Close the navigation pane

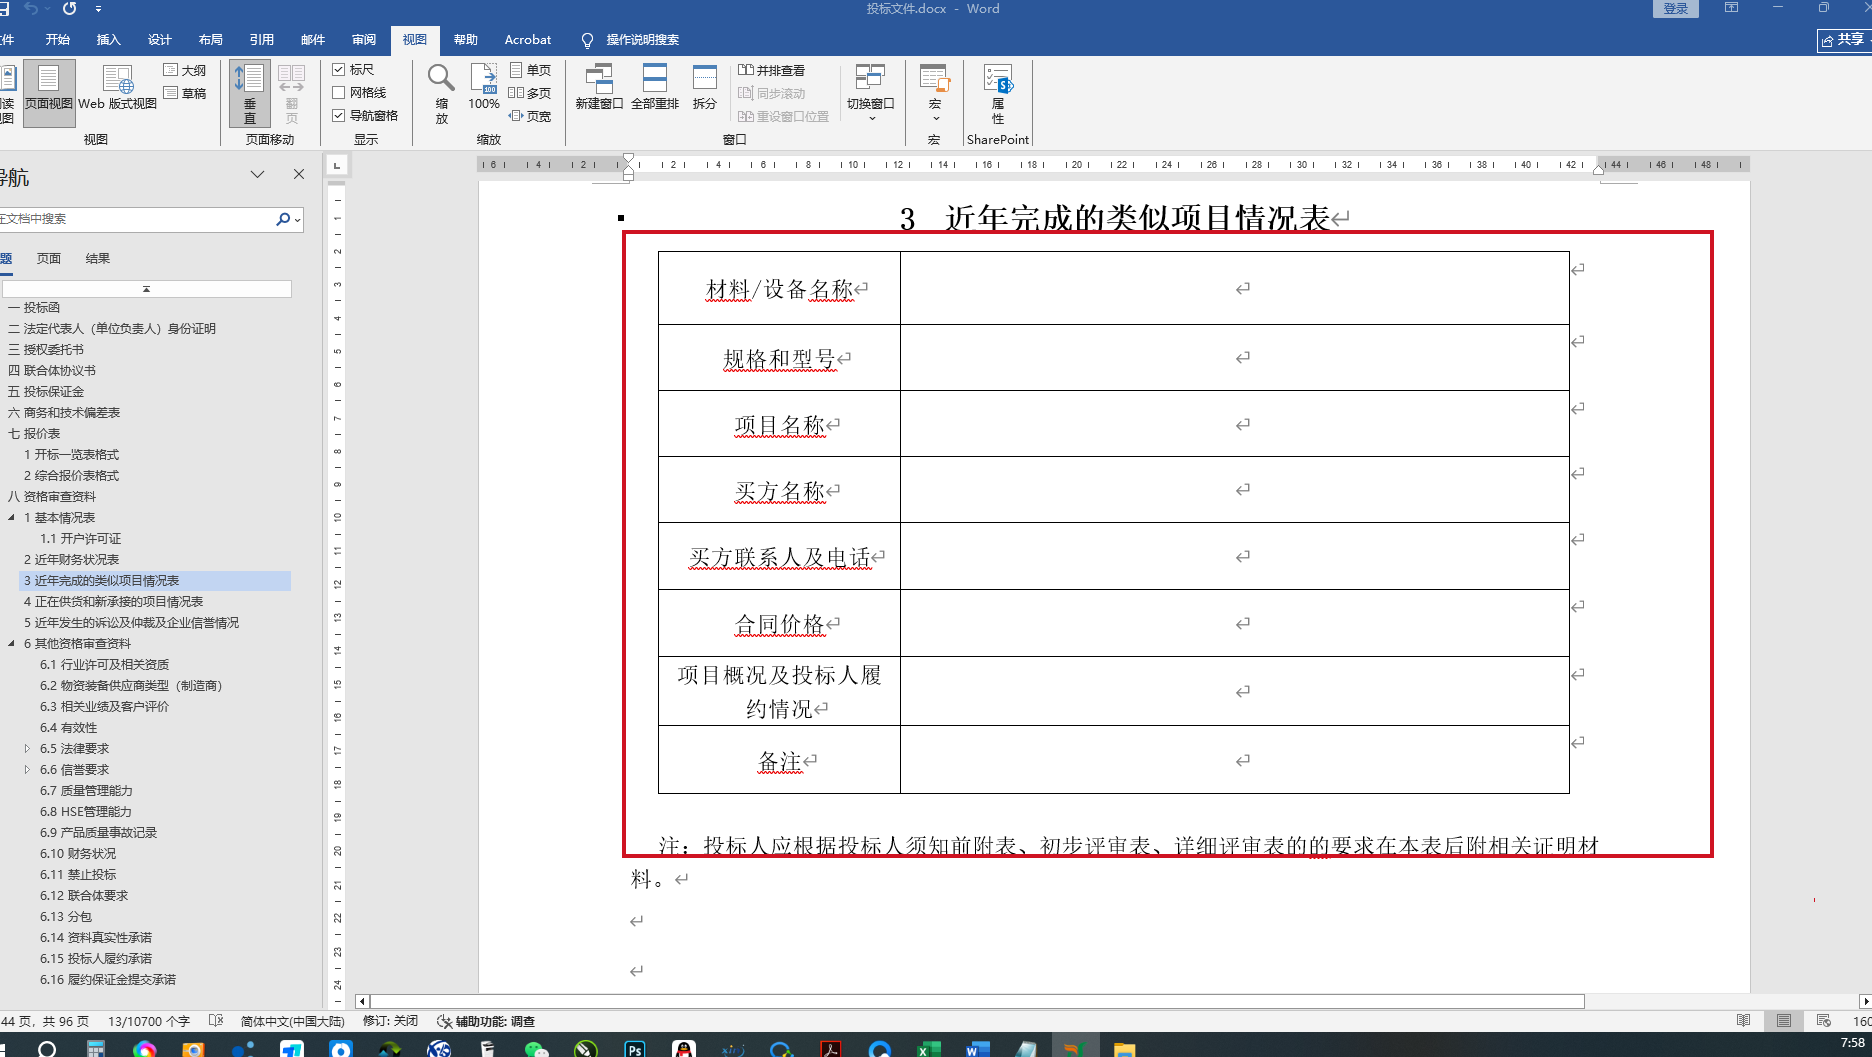(299, 174)
